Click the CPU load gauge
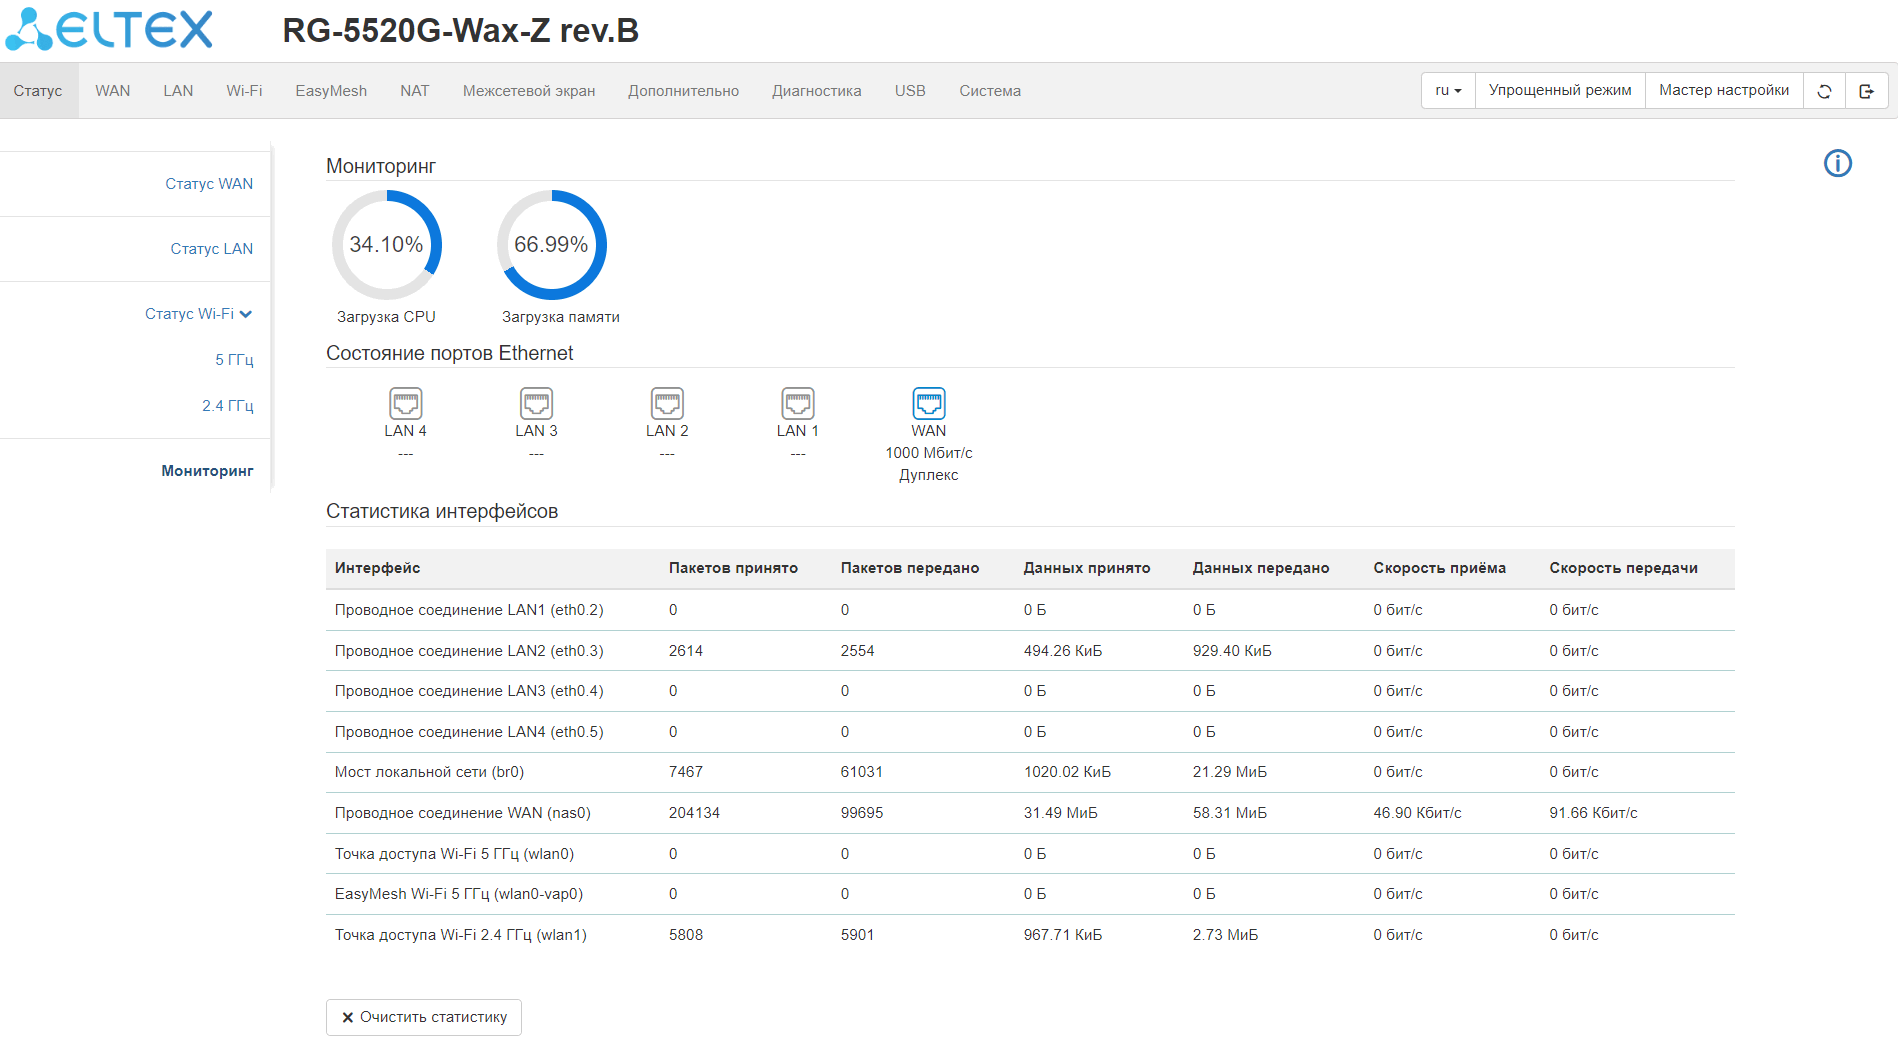This screenshot has width=1898, height=1041. coord(387,245)
